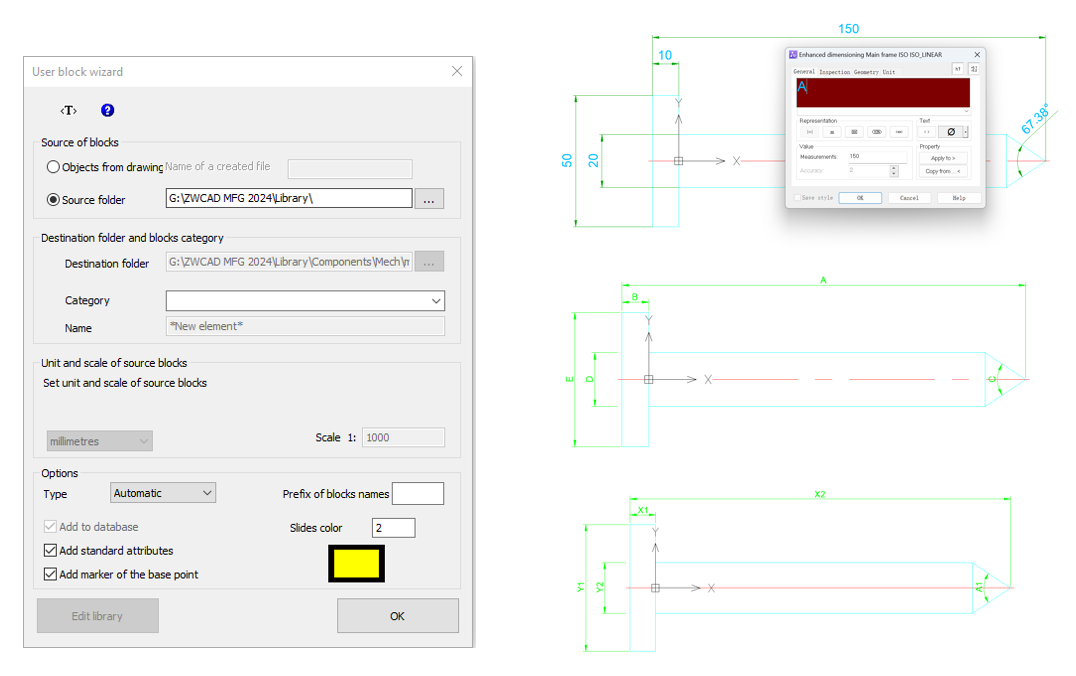Toggle the 'Save style' checkbox
The height and width of the screenshot is (676, 1076).
click(x=797, y=198)
